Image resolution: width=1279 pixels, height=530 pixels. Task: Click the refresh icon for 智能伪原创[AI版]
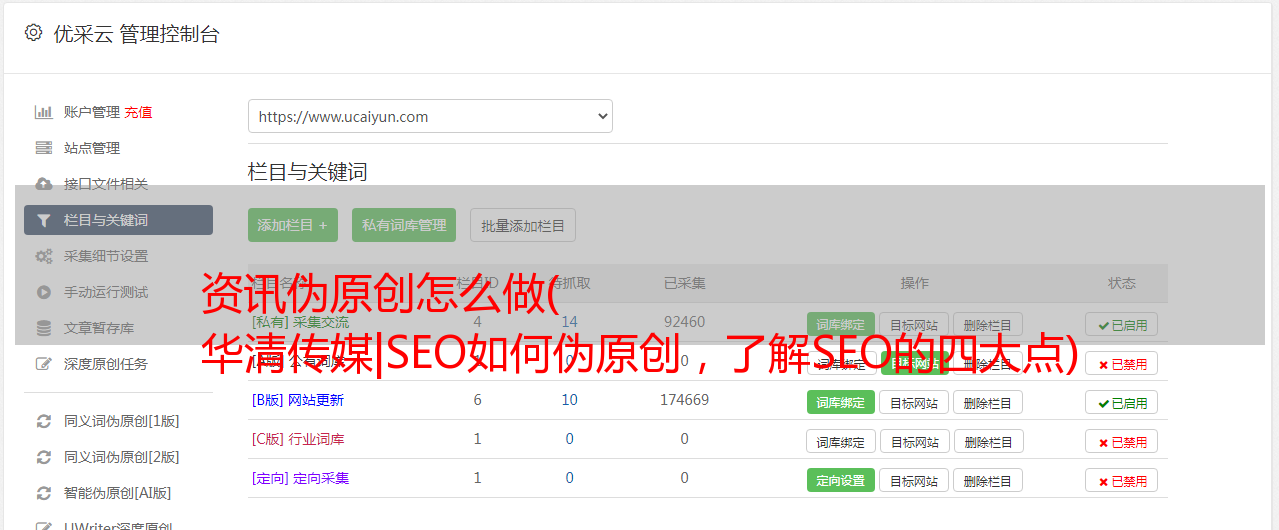[43, 493]
